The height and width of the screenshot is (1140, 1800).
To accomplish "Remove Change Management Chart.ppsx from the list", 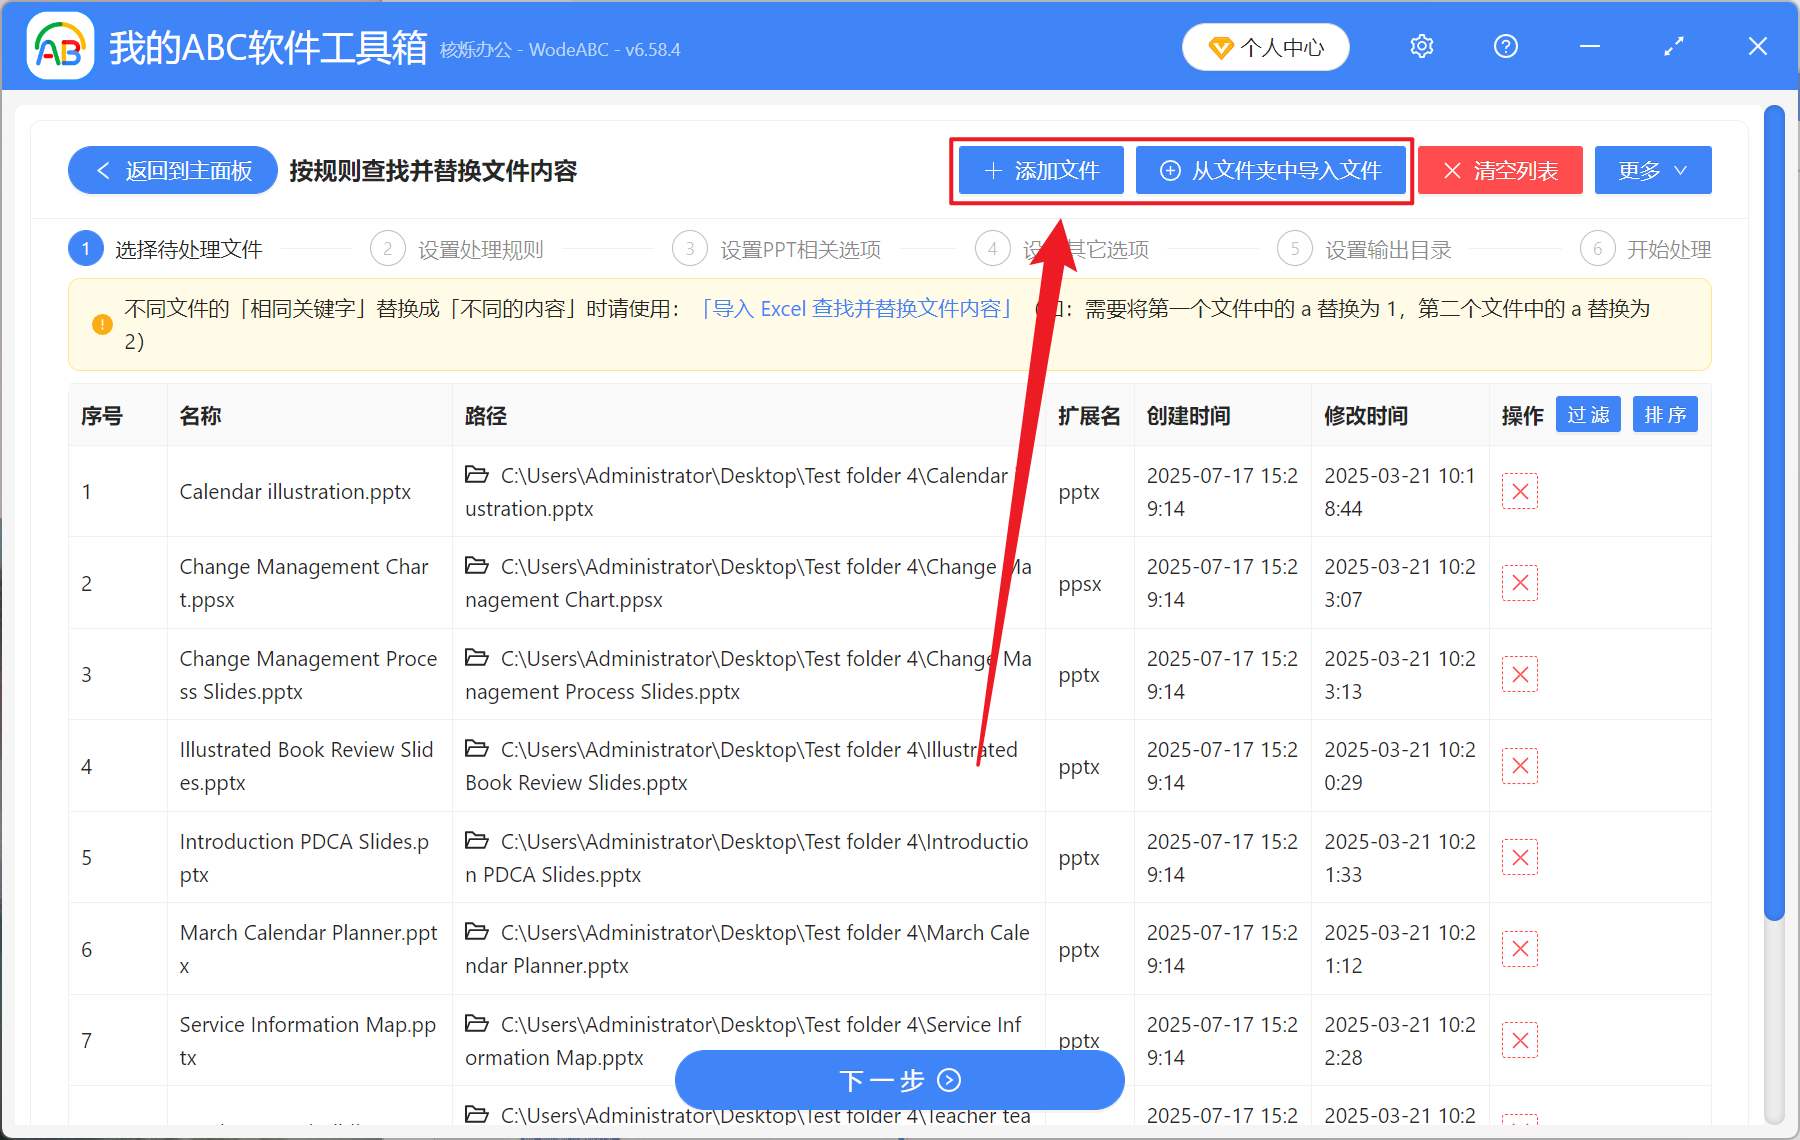I will pyautogui.click(x=1519, y=582).
